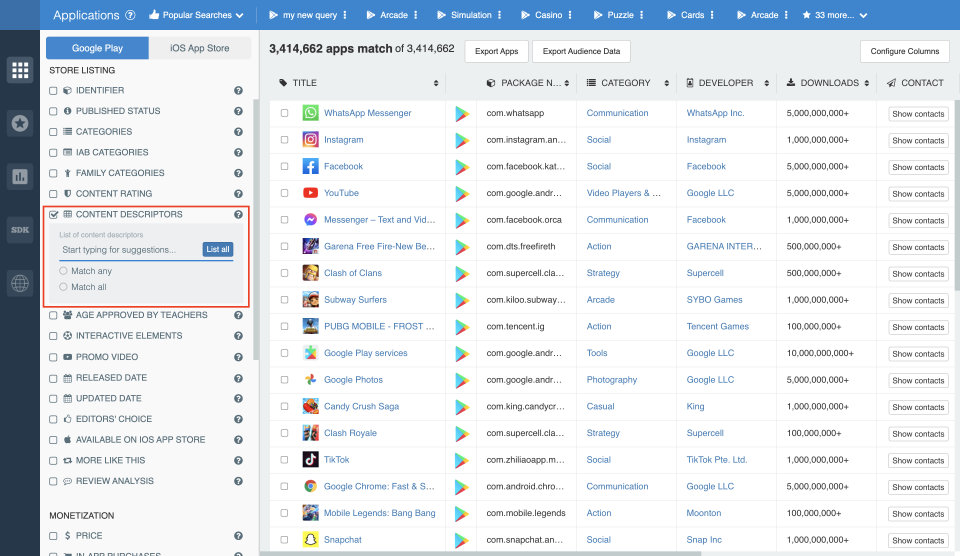Image resolution: width=960 pixels, height=556 pixels.
Task: Click the filter panel vertical scrollbar
Action: 256,230
